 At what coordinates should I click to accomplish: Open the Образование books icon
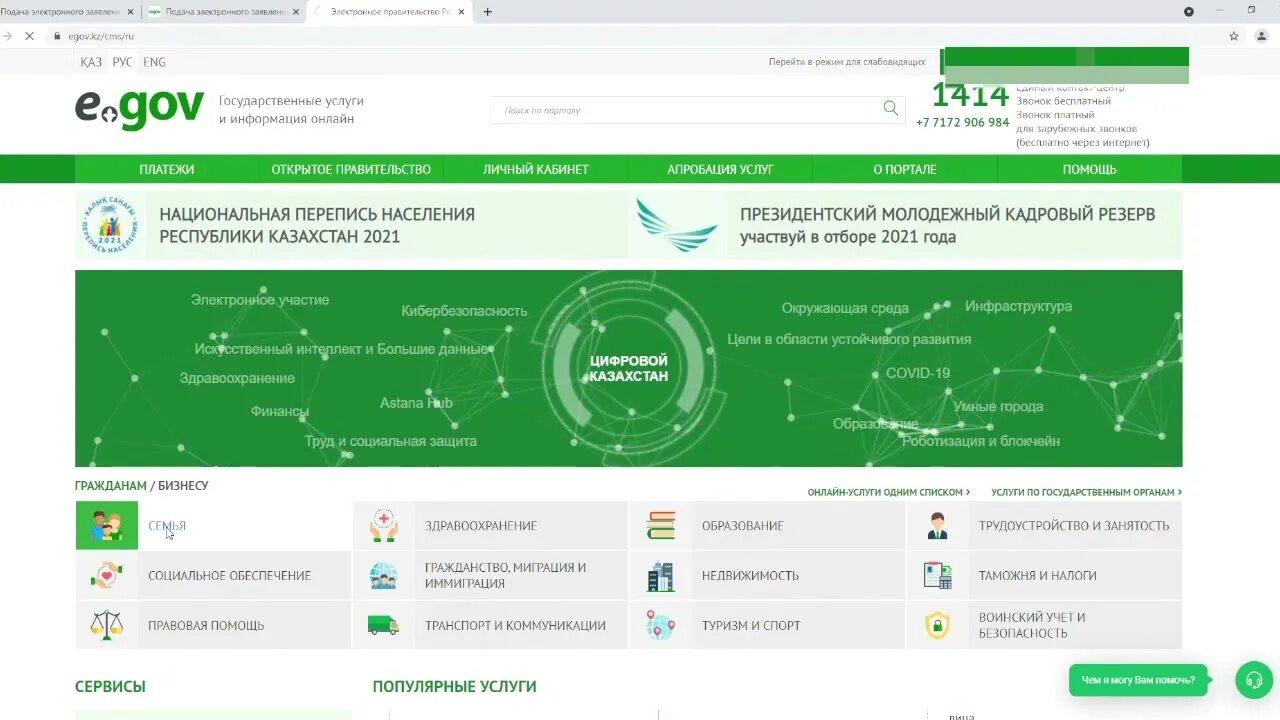tap(660, 524)
